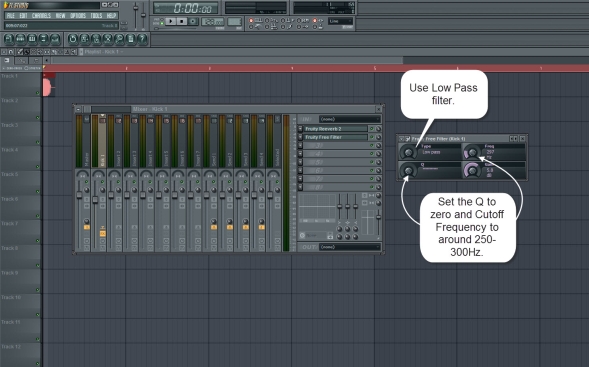Open the empty effect slot 3 arrow menu

point(301,145)
